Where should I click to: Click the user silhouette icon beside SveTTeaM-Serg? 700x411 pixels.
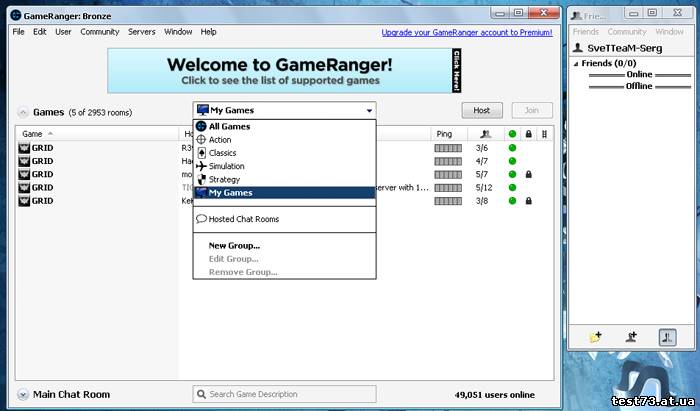[578, 47]
